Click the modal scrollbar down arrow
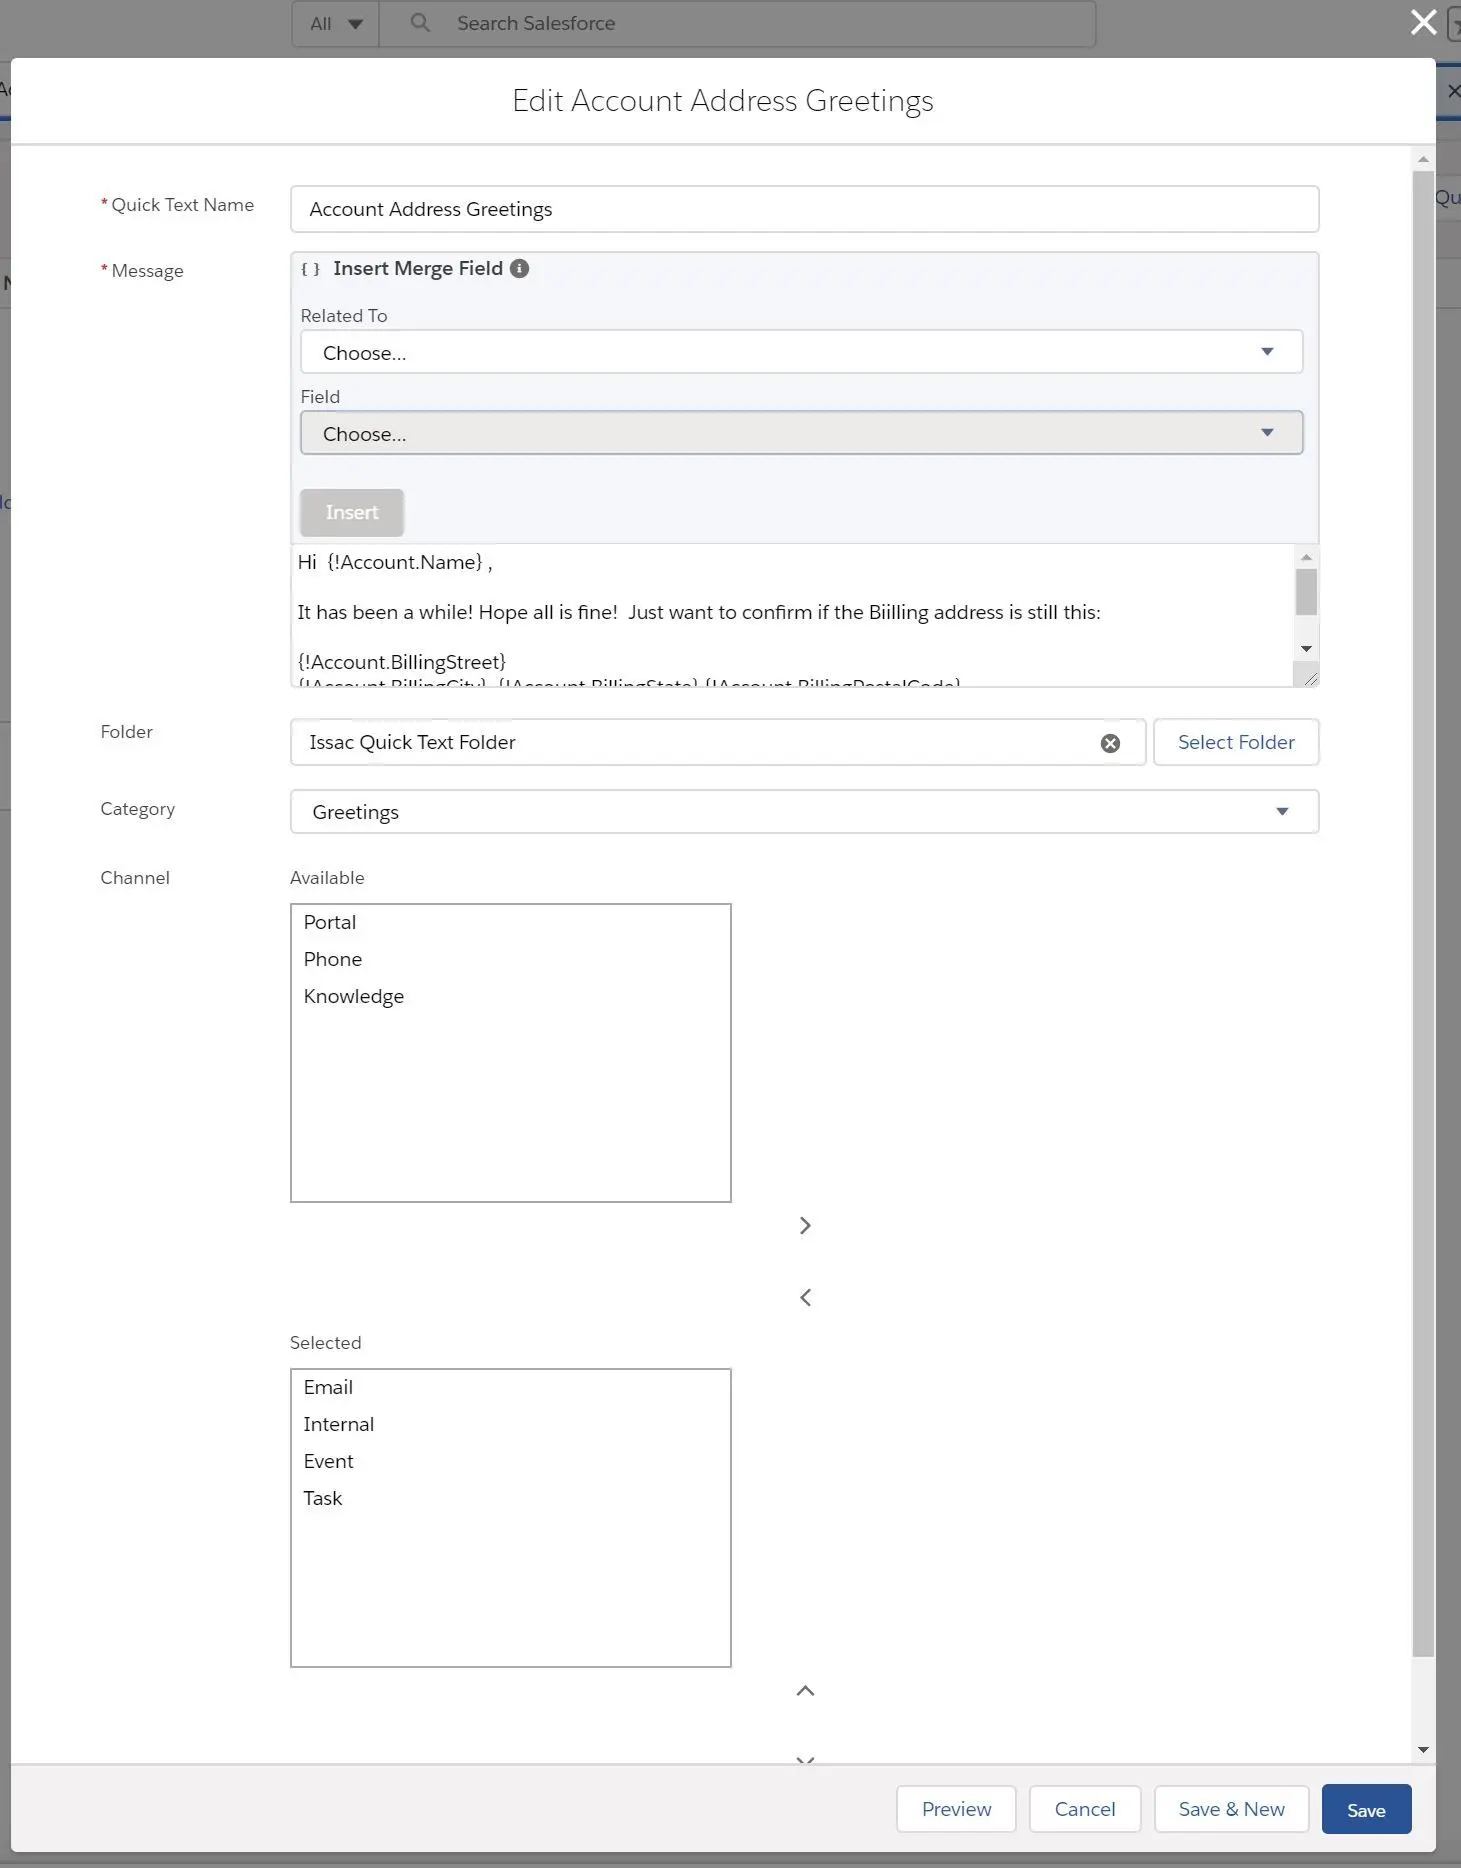 click(x=1423, y=1750)
